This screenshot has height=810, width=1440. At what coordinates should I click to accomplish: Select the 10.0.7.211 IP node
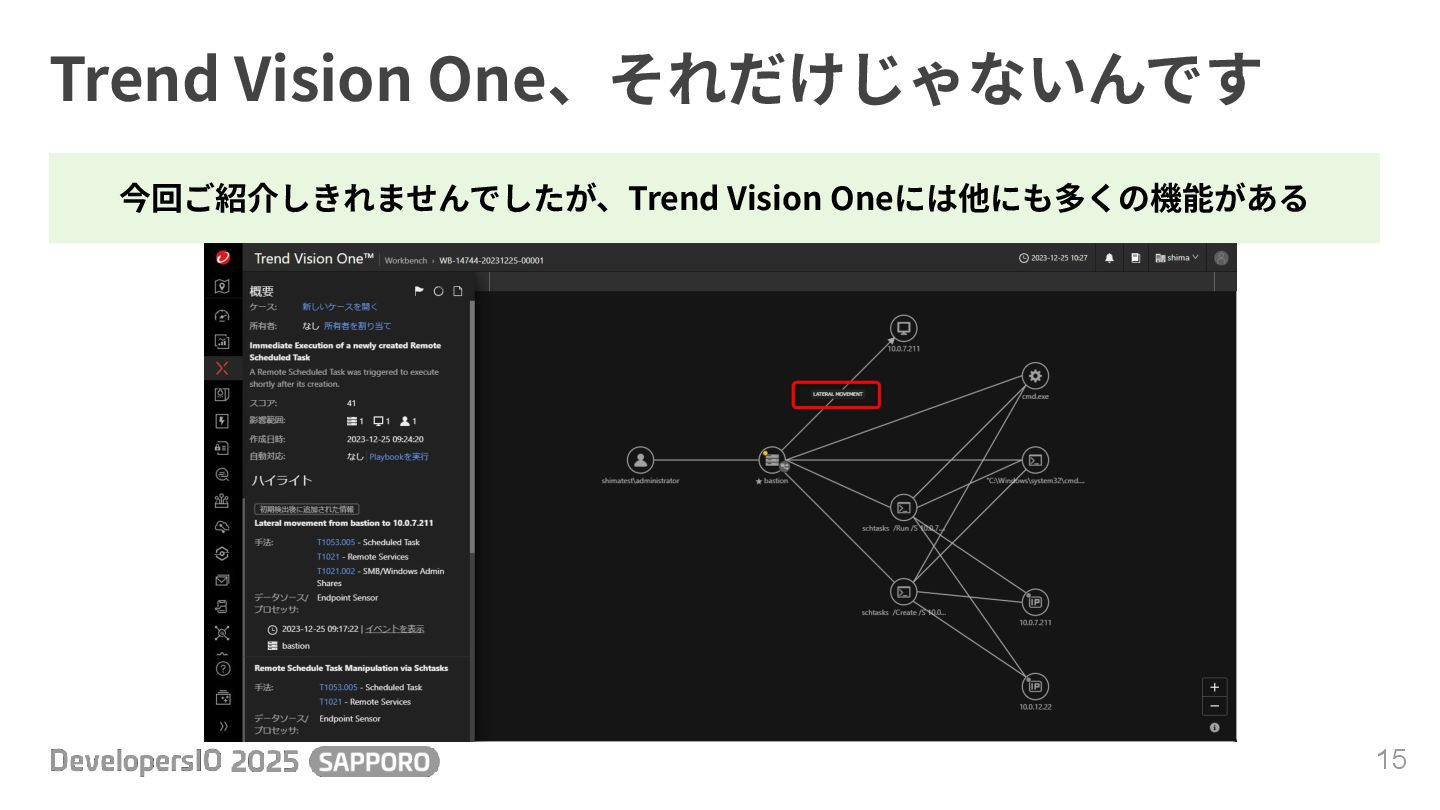pos(1035,602)
